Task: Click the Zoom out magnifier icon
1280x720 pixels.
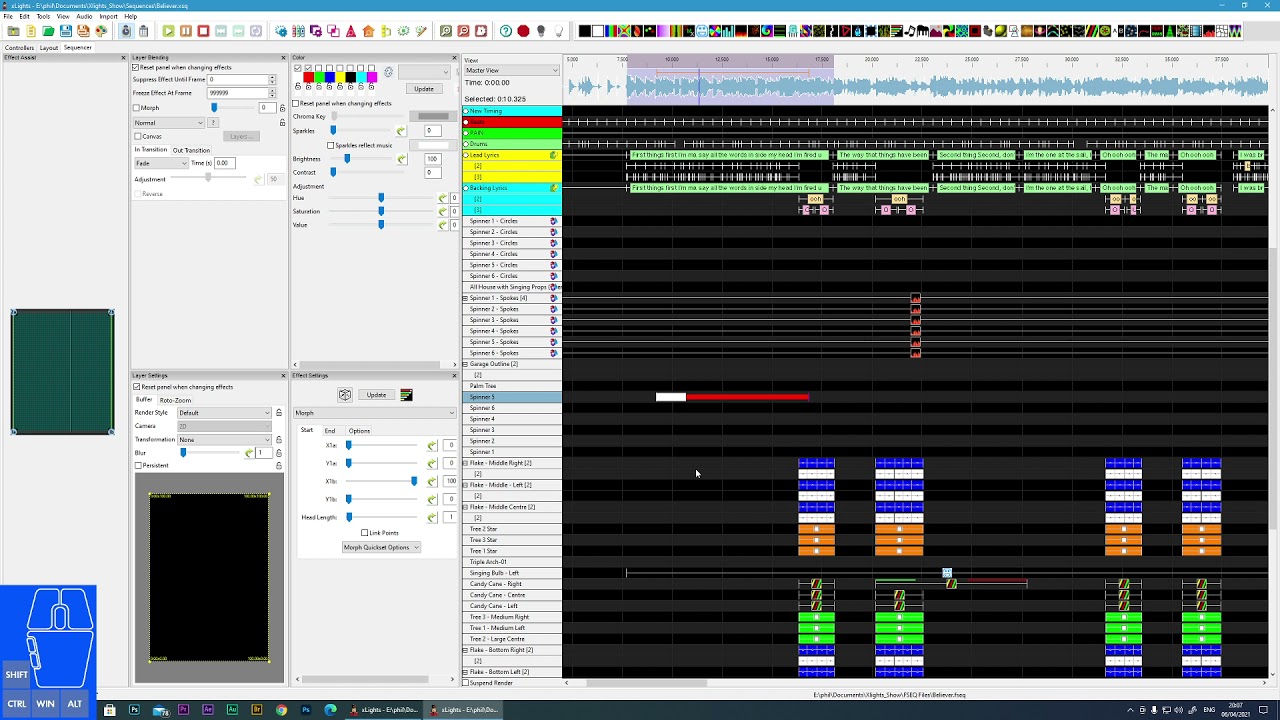Action: [463, 32]
